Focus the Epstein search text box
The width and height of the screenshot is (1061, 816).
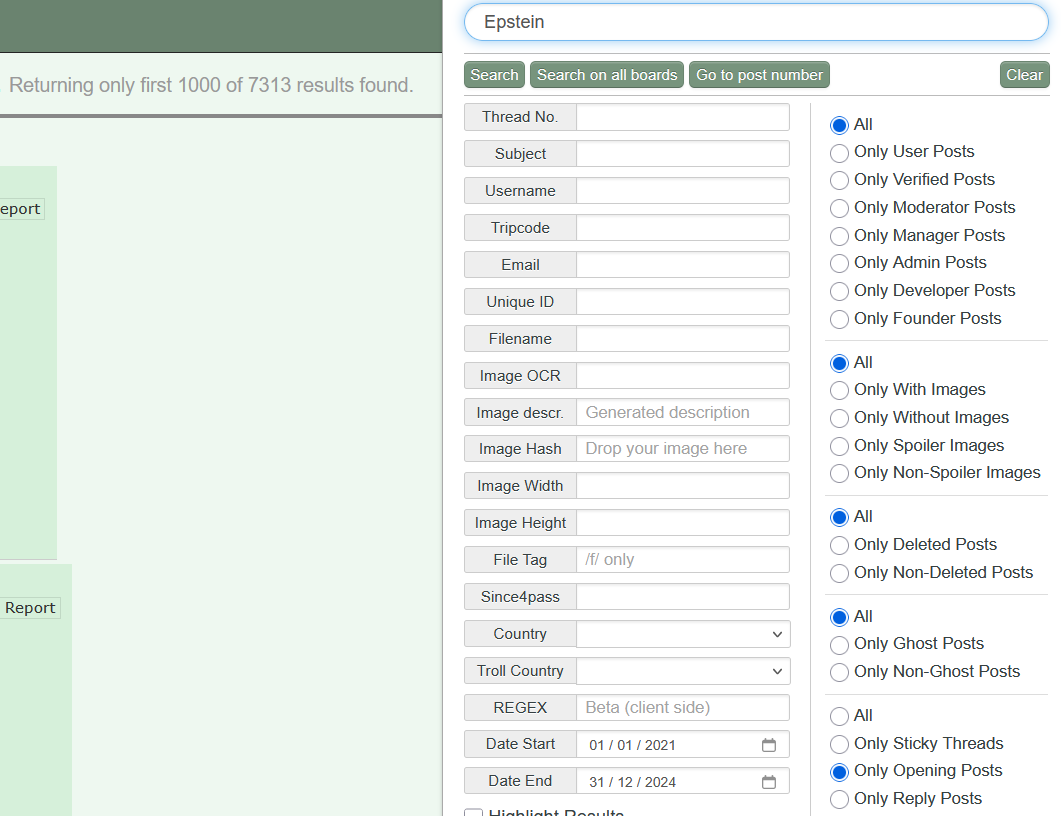click(756, 22)
